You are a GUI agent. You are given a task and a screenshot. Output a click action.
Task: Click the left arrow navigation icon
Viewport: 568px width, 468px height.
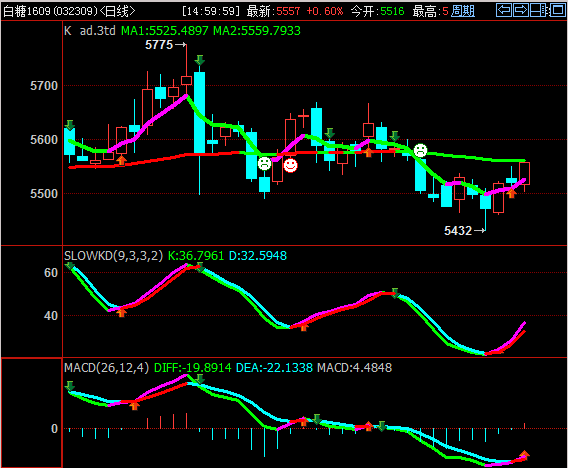504,10
